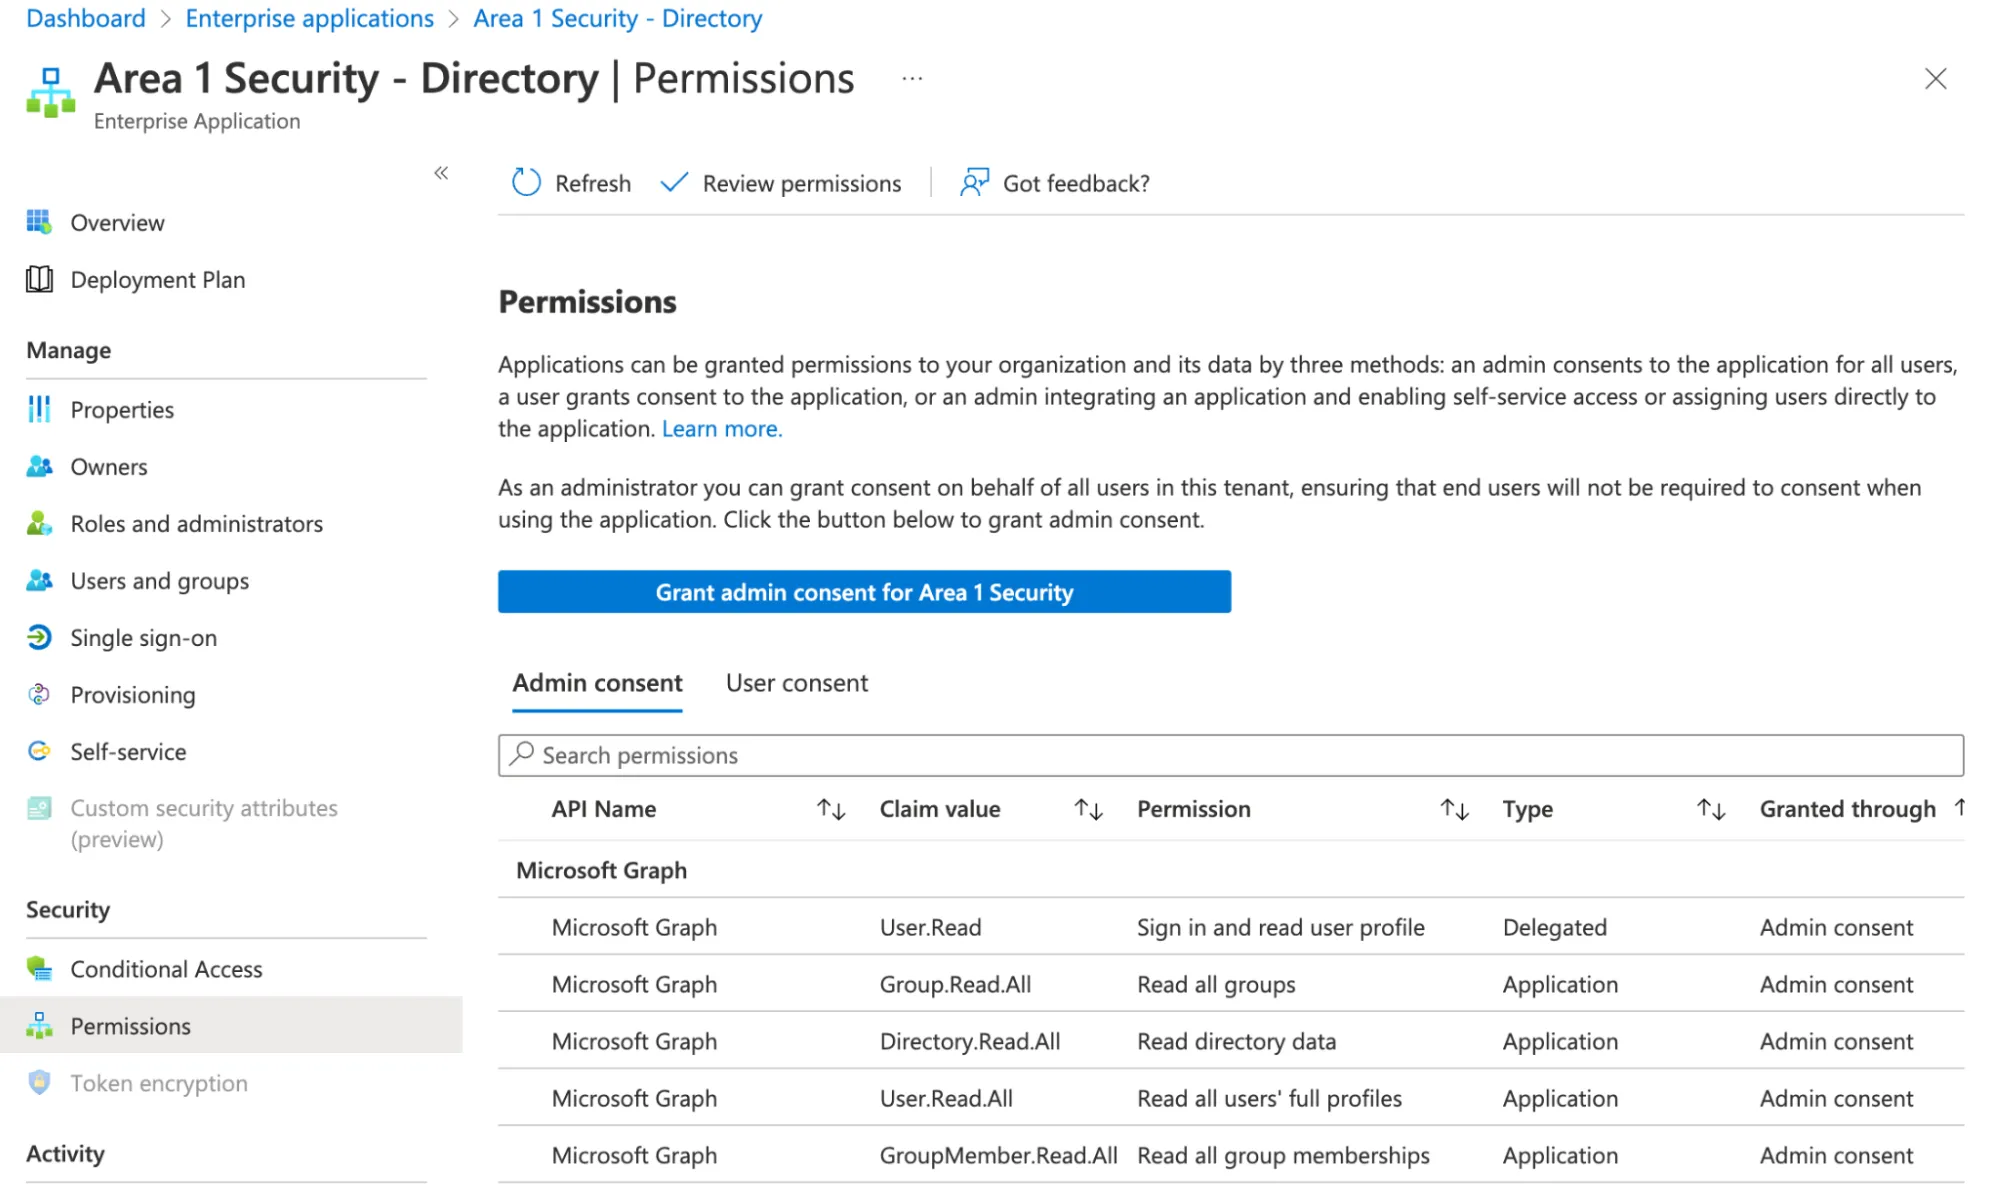
Task: Click the Overview icon in sidebar
Action: [40, 222]
